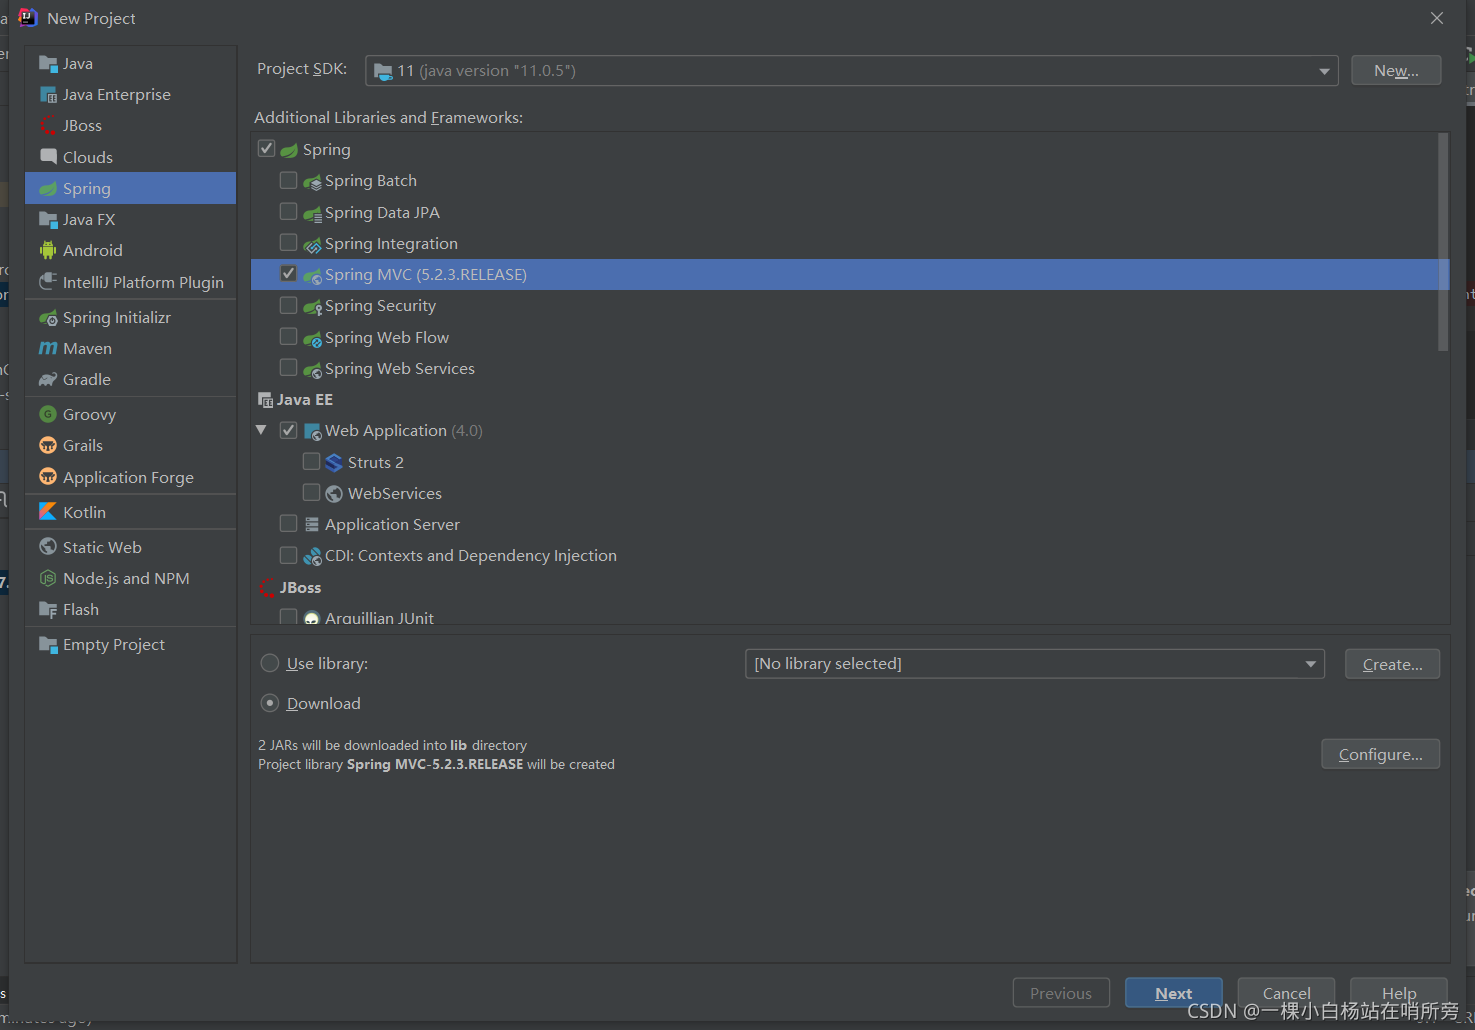This screenshot has width=1475, height=1030.
Task: Click the Java Enterprise icon
Action: 48,95
